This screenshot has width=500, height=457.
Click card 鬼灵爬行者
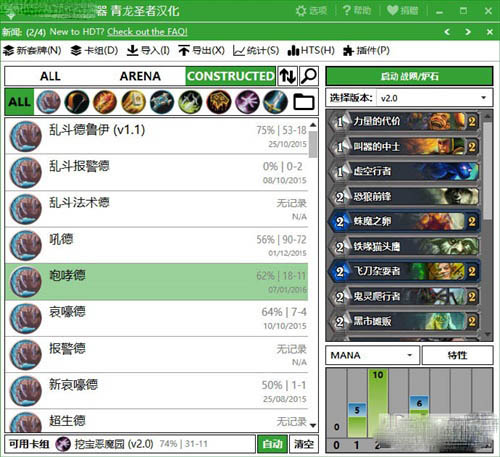(404, 296)
